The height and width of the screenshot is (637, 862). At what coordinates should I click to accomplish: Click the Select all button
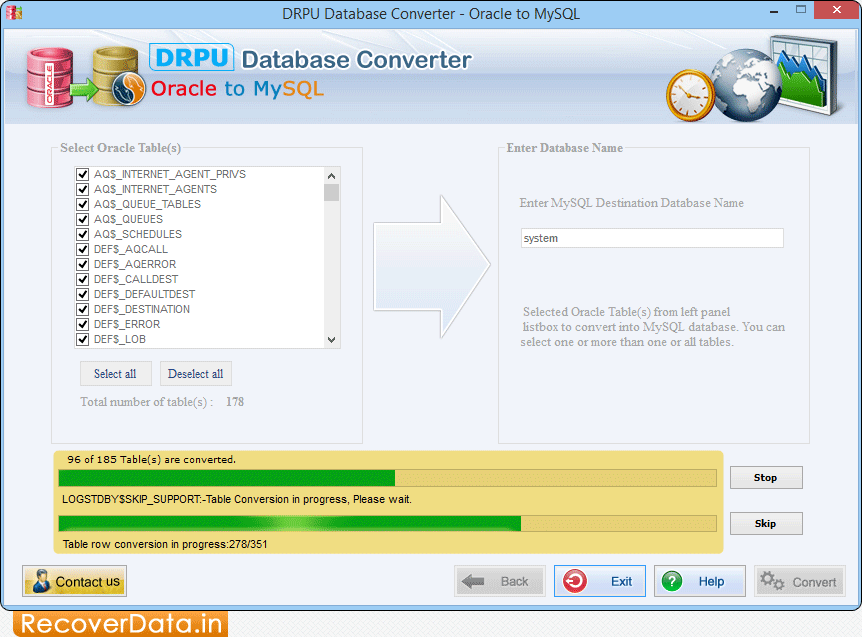point(115,374)
